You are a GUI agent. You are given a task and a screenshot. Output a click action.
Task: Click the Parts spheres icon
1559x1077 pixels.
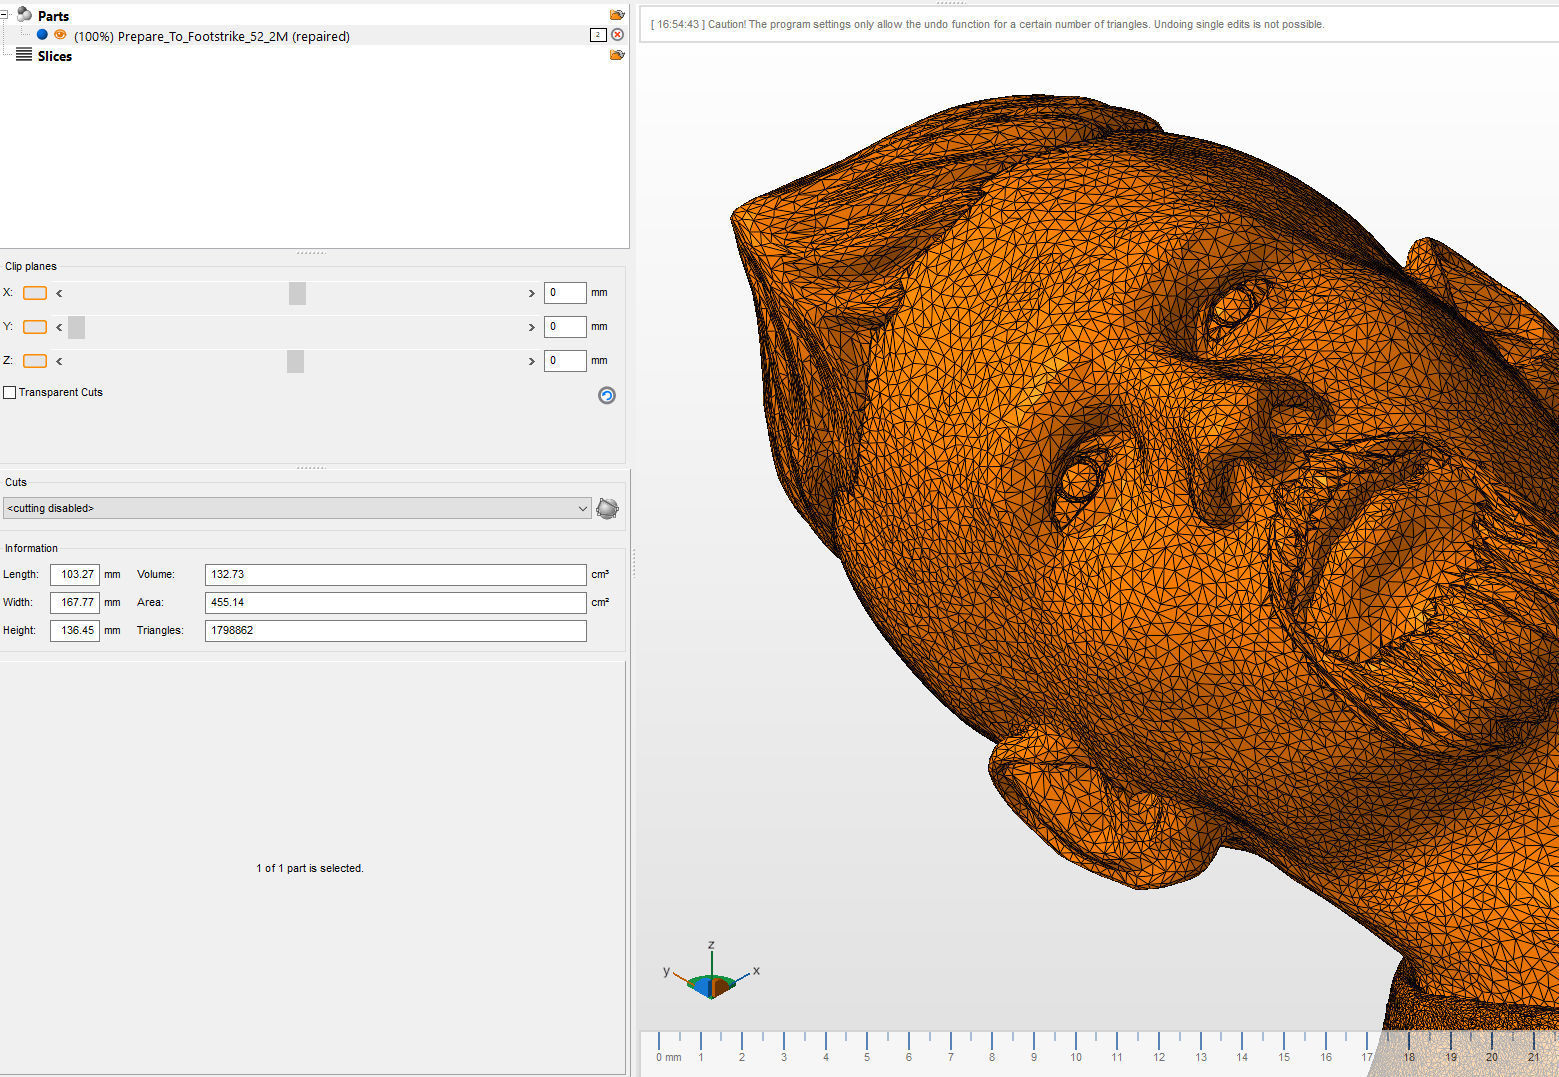pyautogui.click(x=24, y=15)
